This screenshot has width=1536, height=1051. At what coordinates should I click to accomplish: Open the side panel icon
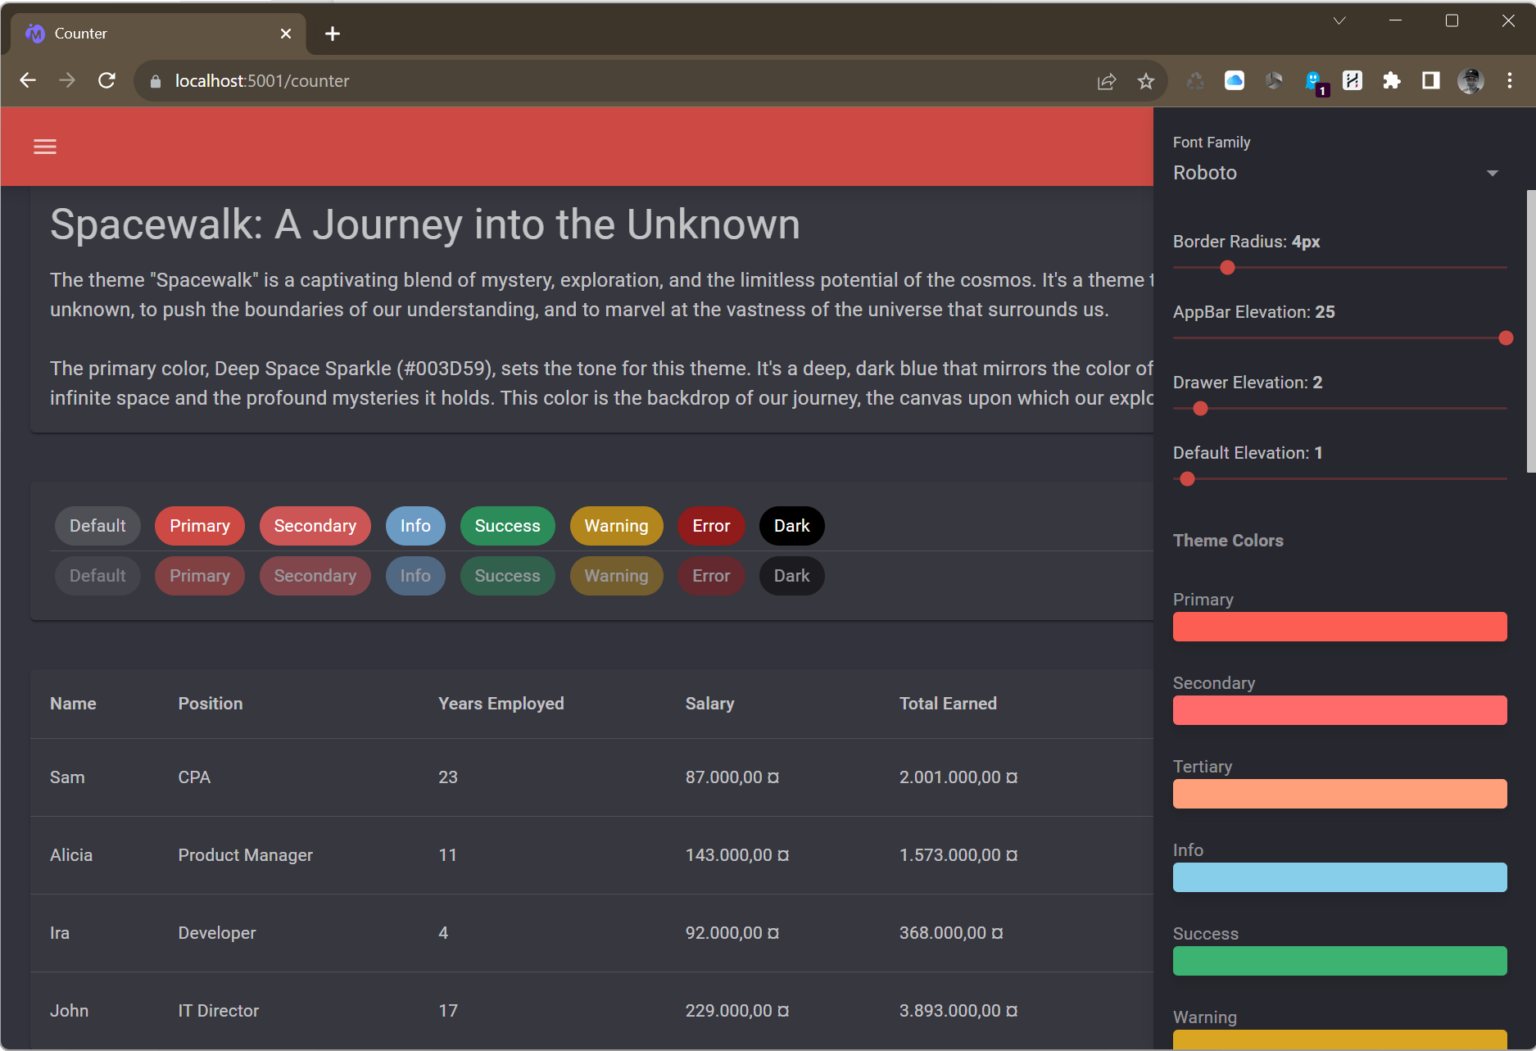pos(1431,81)
